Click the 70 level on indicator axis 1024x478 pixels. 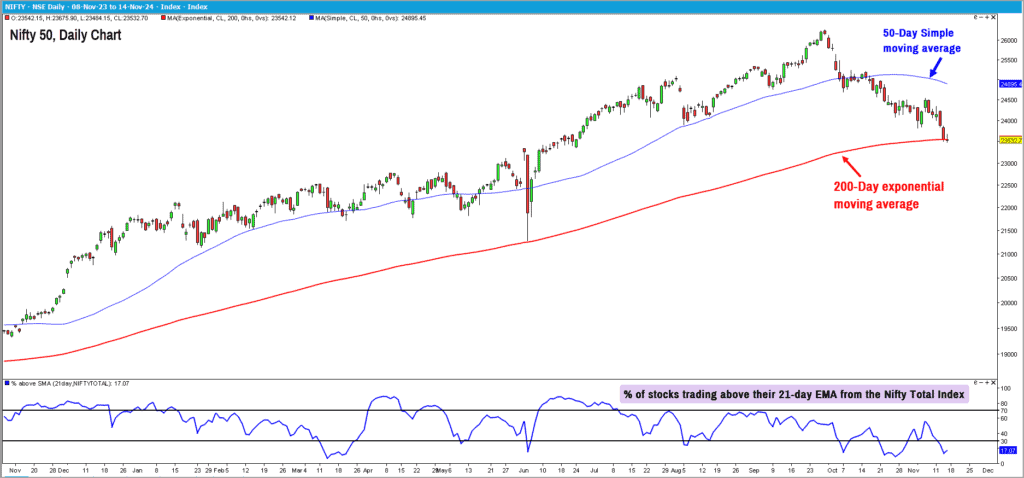1004,411
